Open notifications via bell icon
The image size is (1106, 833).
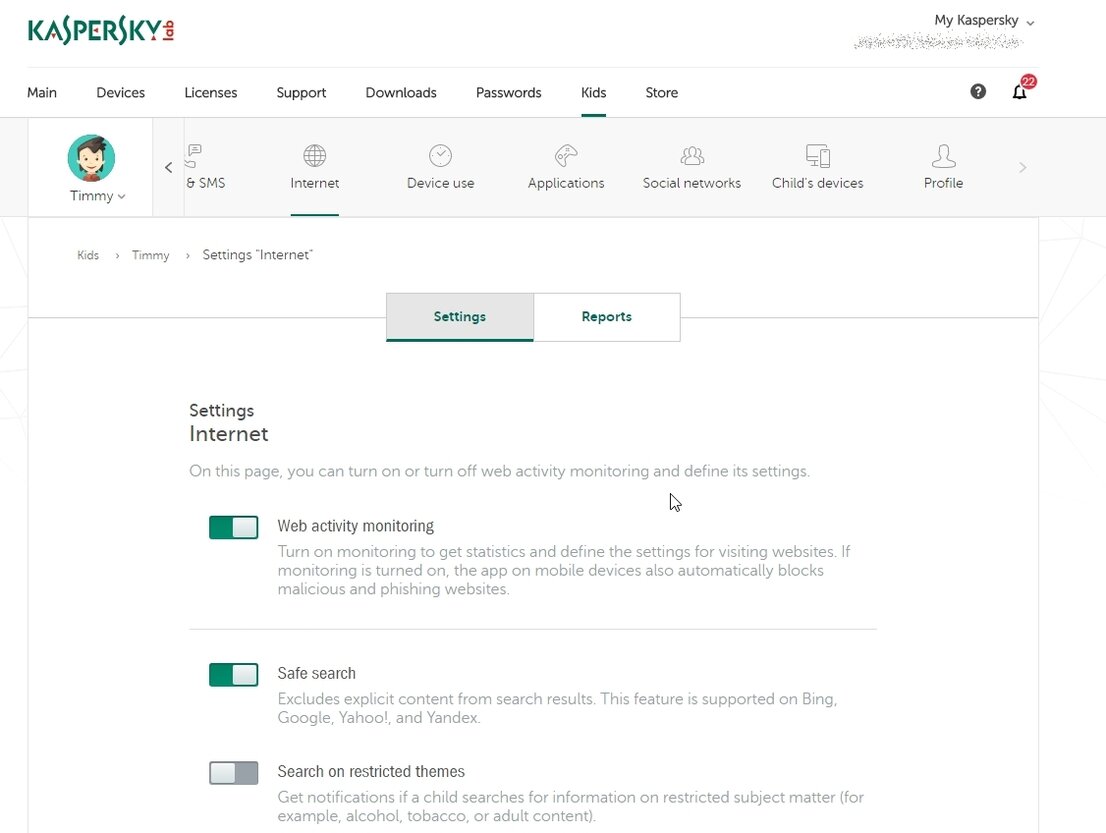click(x=1019, y=92)
